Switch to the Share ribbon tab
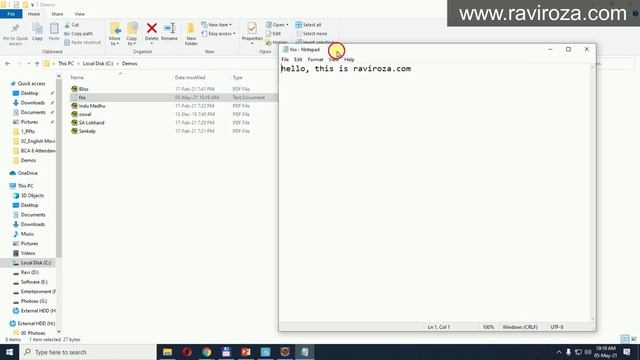Viewport: 640px width, 360px height. (x=57, y=14)
